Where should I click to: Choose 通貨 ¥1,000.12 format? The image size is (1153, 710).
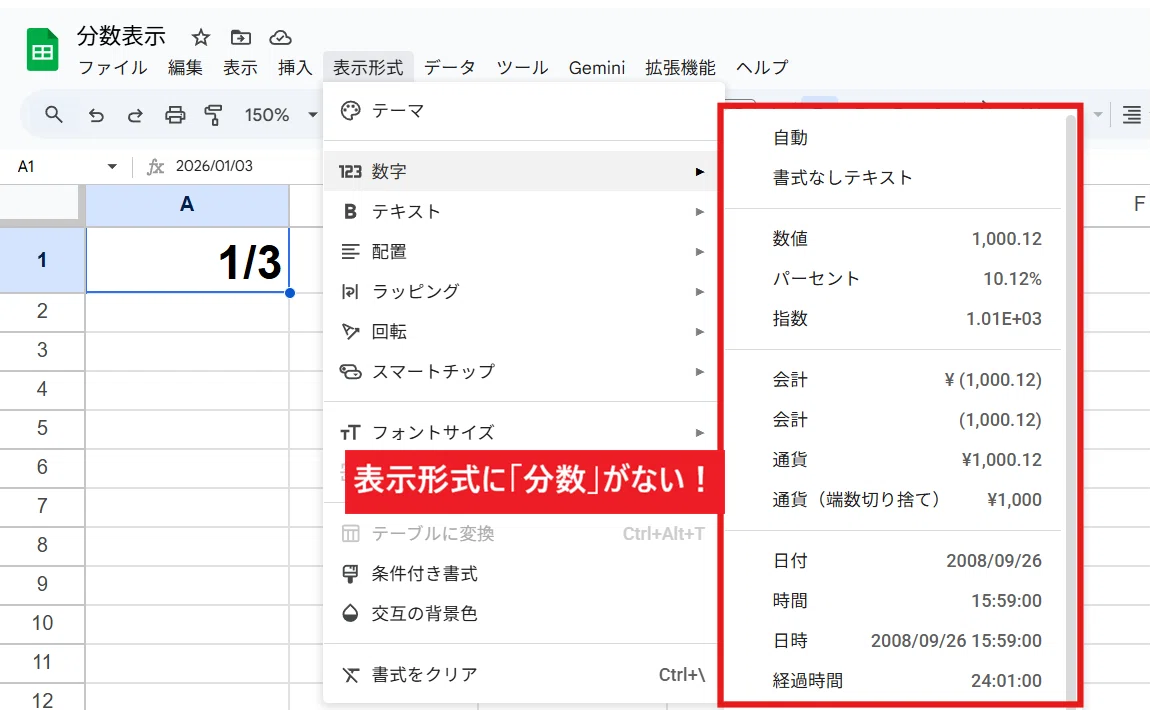[x=893, y=460]
